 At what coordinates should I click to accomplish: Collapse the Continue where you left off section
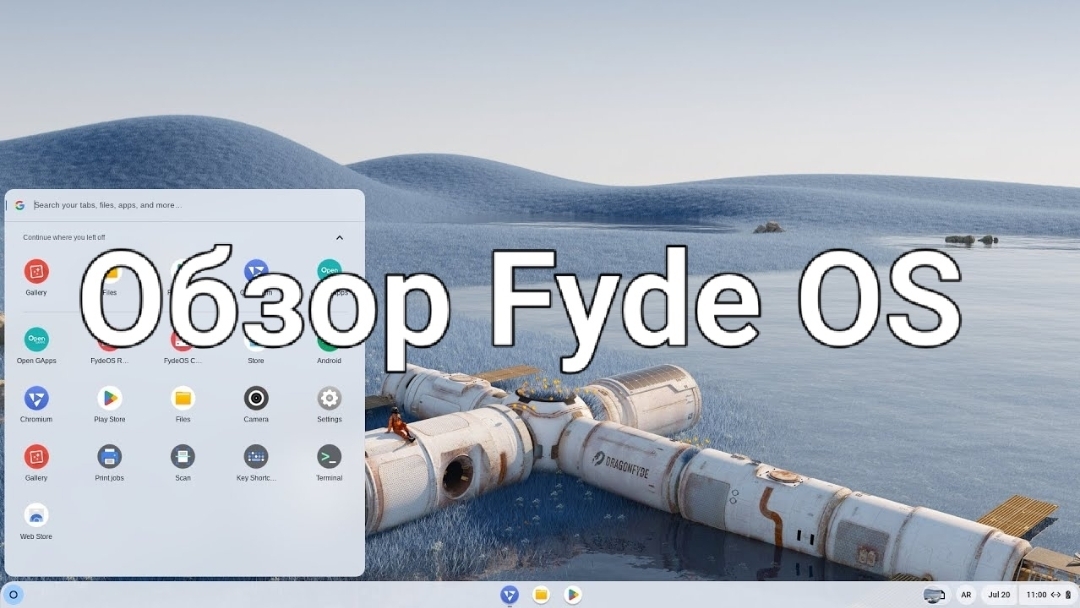(340, 238)
